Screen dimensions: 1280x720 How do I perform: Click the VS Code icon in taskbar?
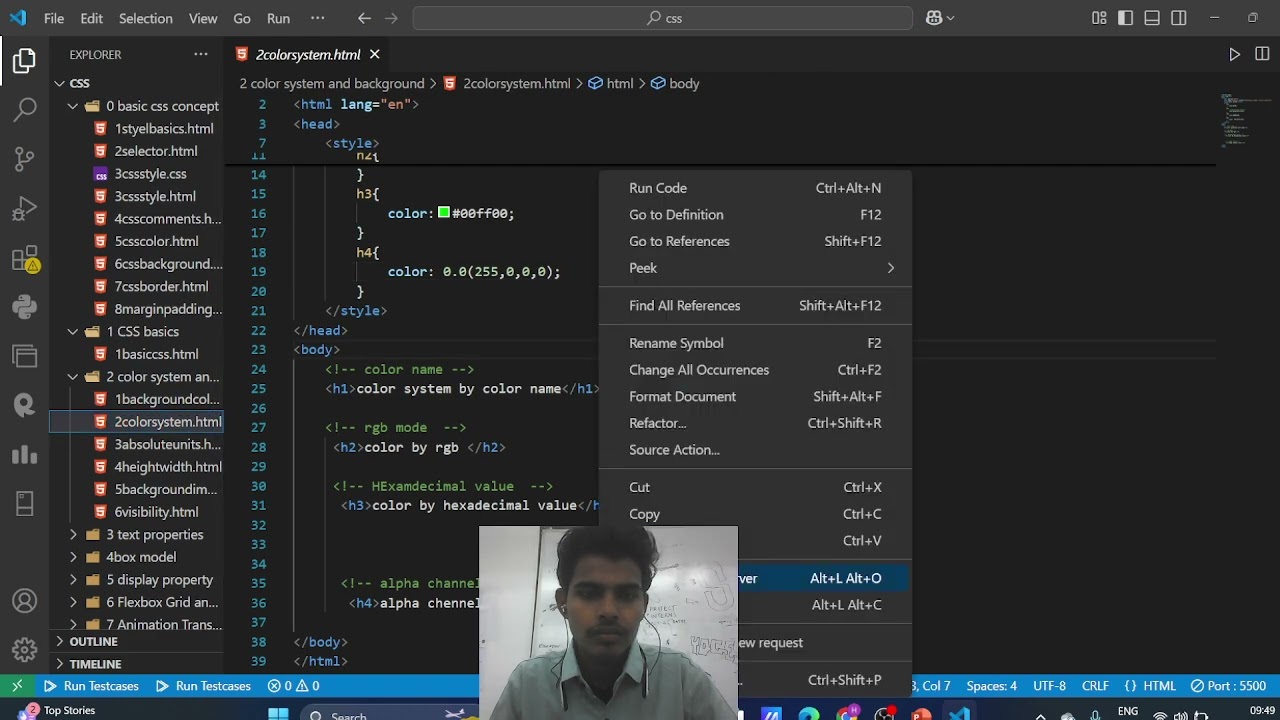[x=960, y=714]
